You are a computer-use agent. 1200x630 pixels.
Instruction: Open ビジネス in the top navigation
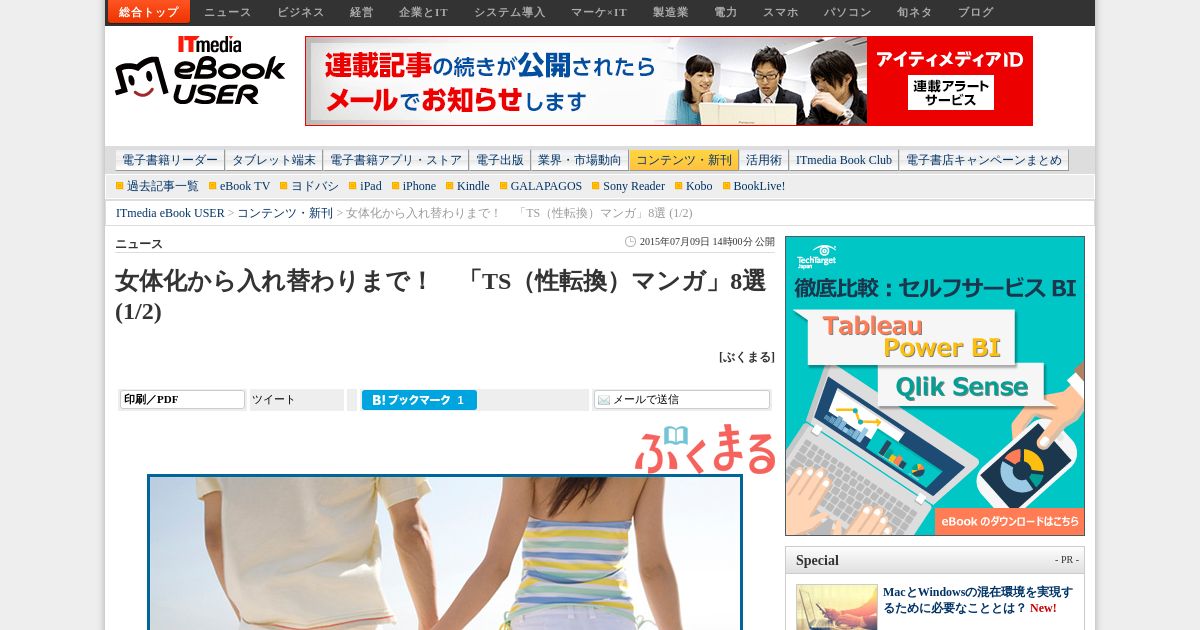click(301, 12)
